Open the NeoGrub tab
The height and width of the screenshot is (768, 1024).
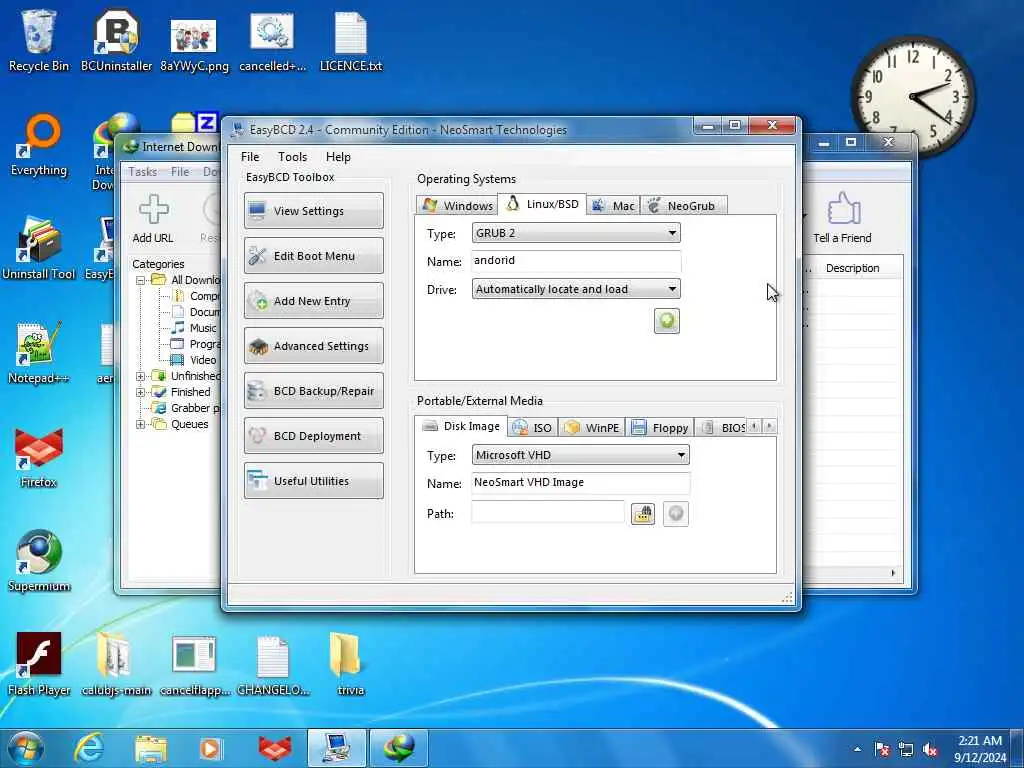click(683, 206)
